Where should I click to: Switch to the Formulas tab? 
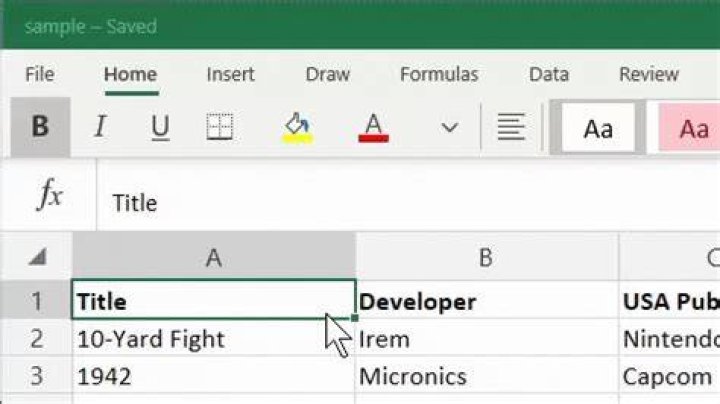tap(439, 74)
